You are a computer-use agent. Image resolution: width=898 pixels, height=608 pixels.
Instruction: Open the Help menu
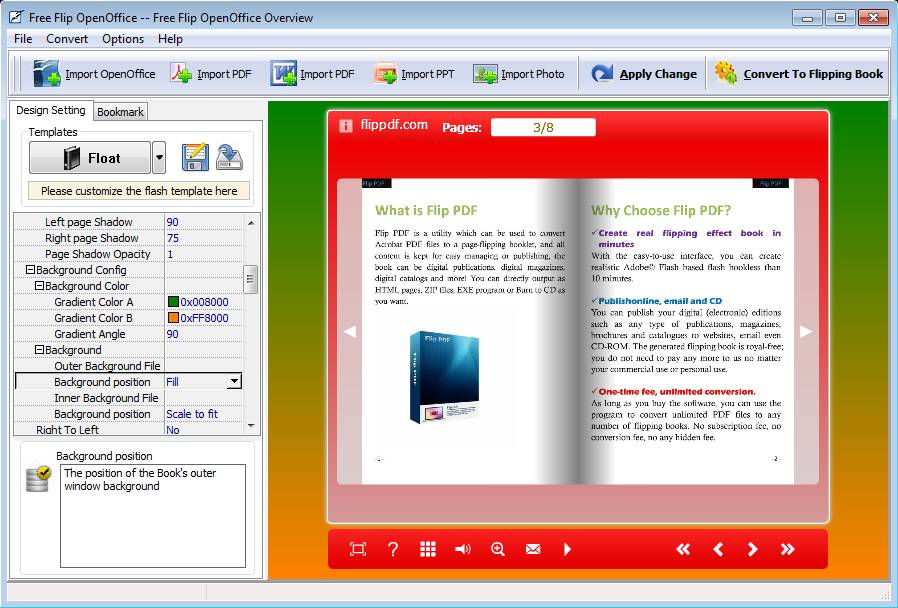[x=170, y=39]
